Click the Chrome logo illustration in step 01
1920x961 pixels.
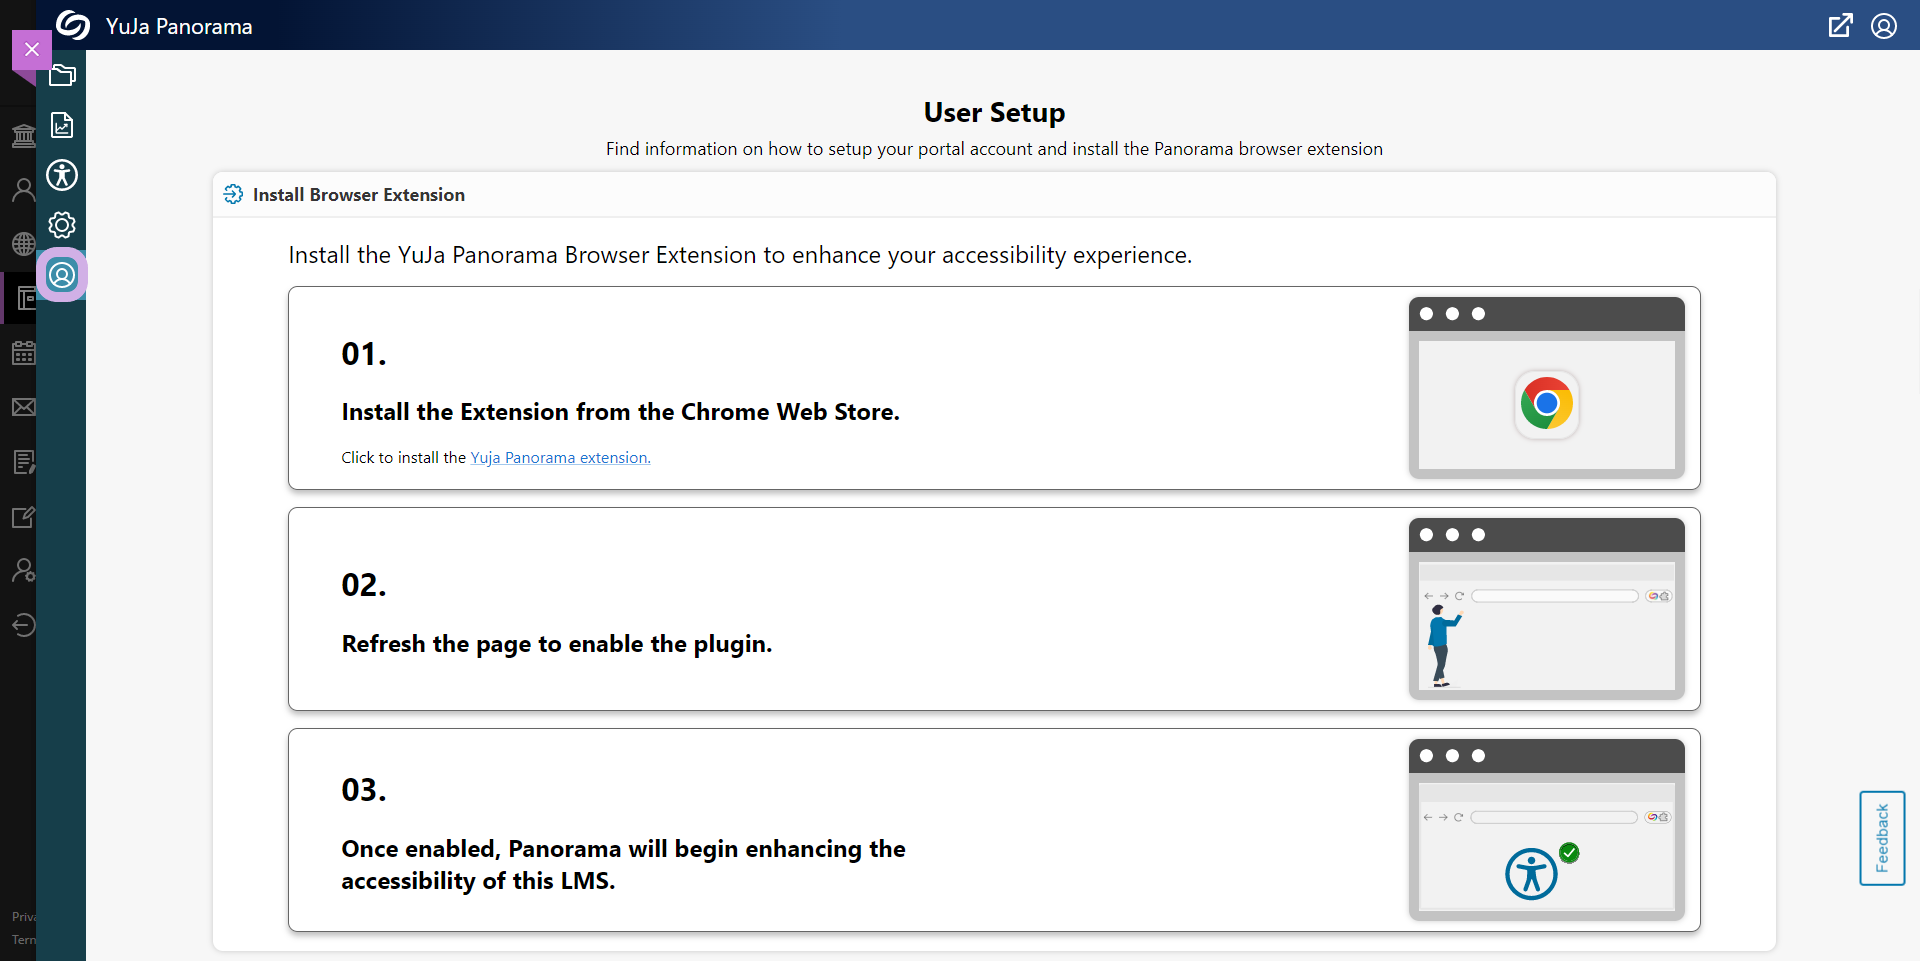(x=1546, y=404)
